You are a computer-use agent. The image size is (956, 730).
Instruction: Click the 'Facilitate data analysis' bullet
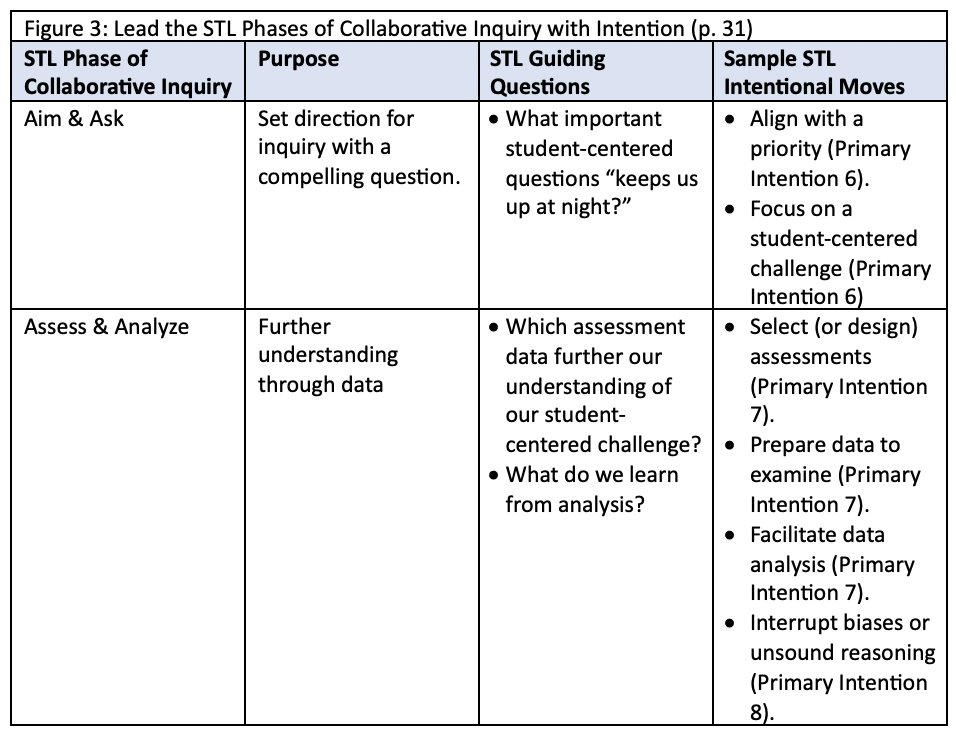coord(819,564)
